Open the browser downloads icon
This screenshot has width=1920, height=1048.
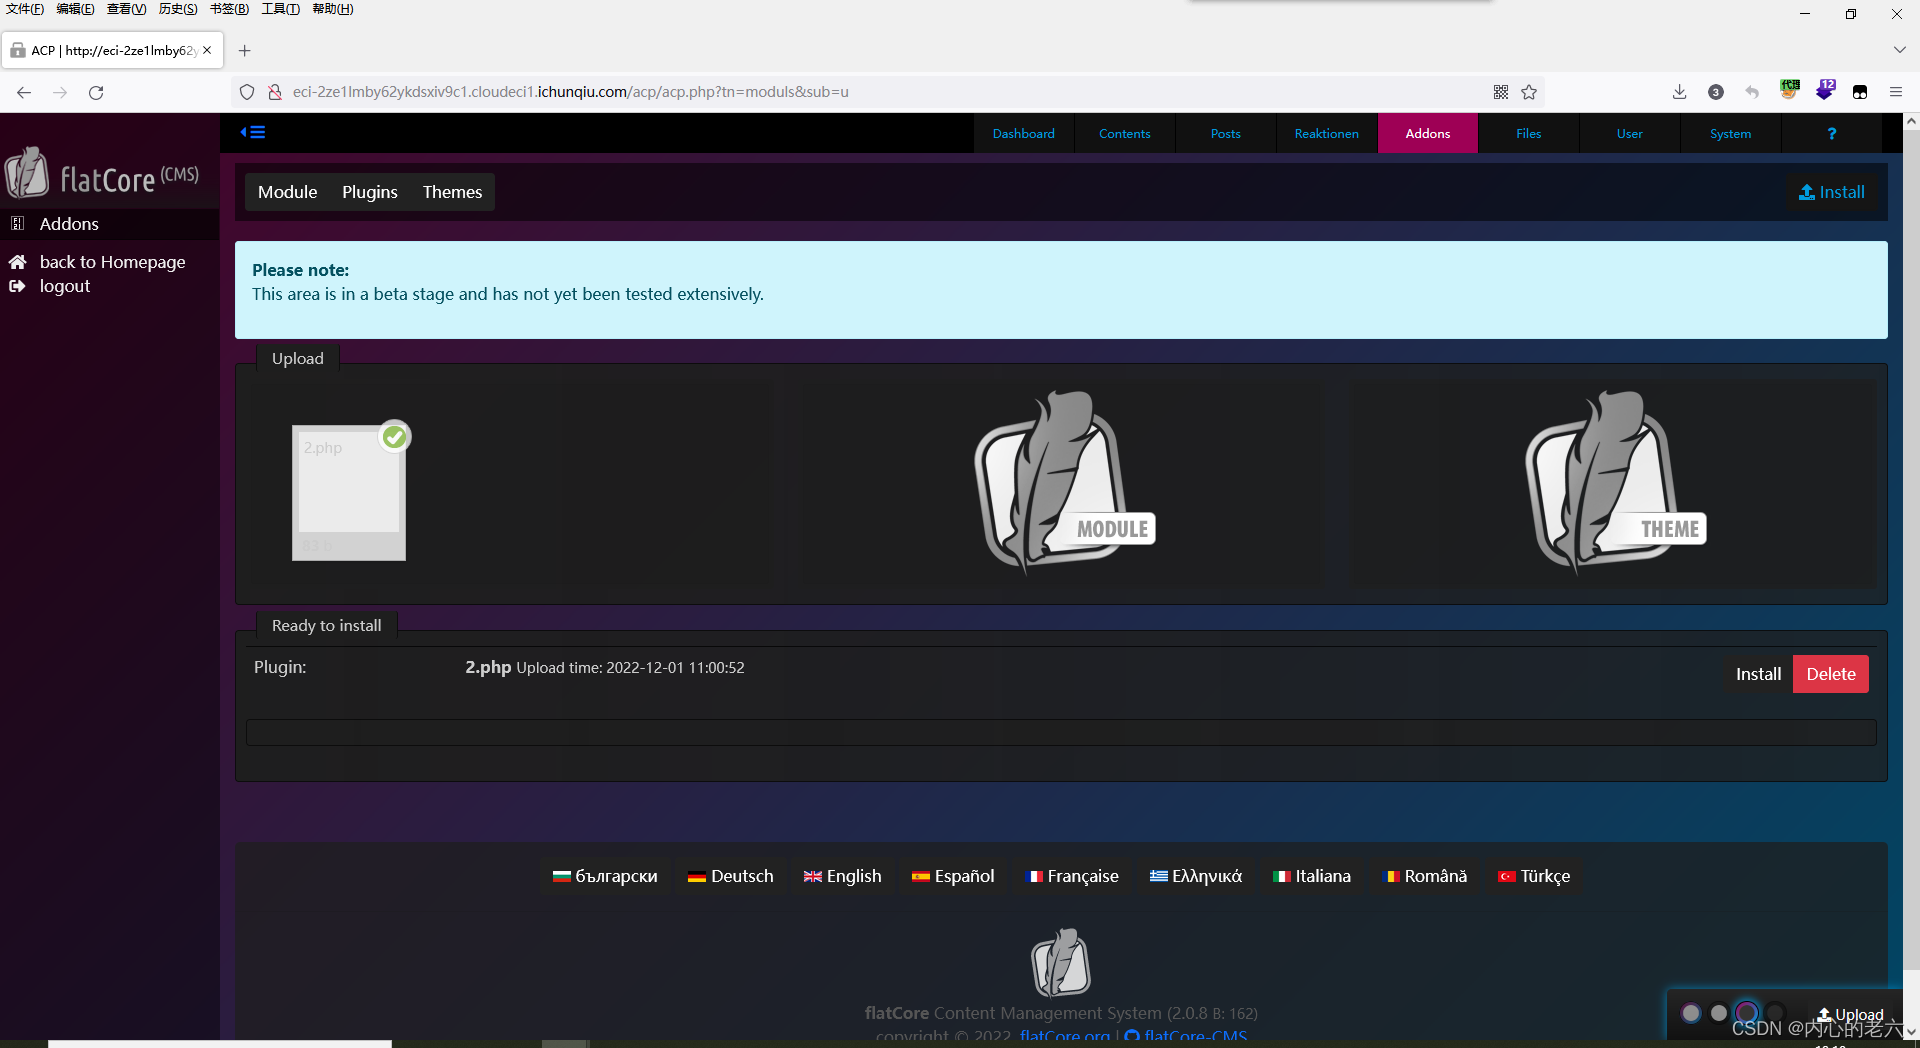click(1679, 92)
